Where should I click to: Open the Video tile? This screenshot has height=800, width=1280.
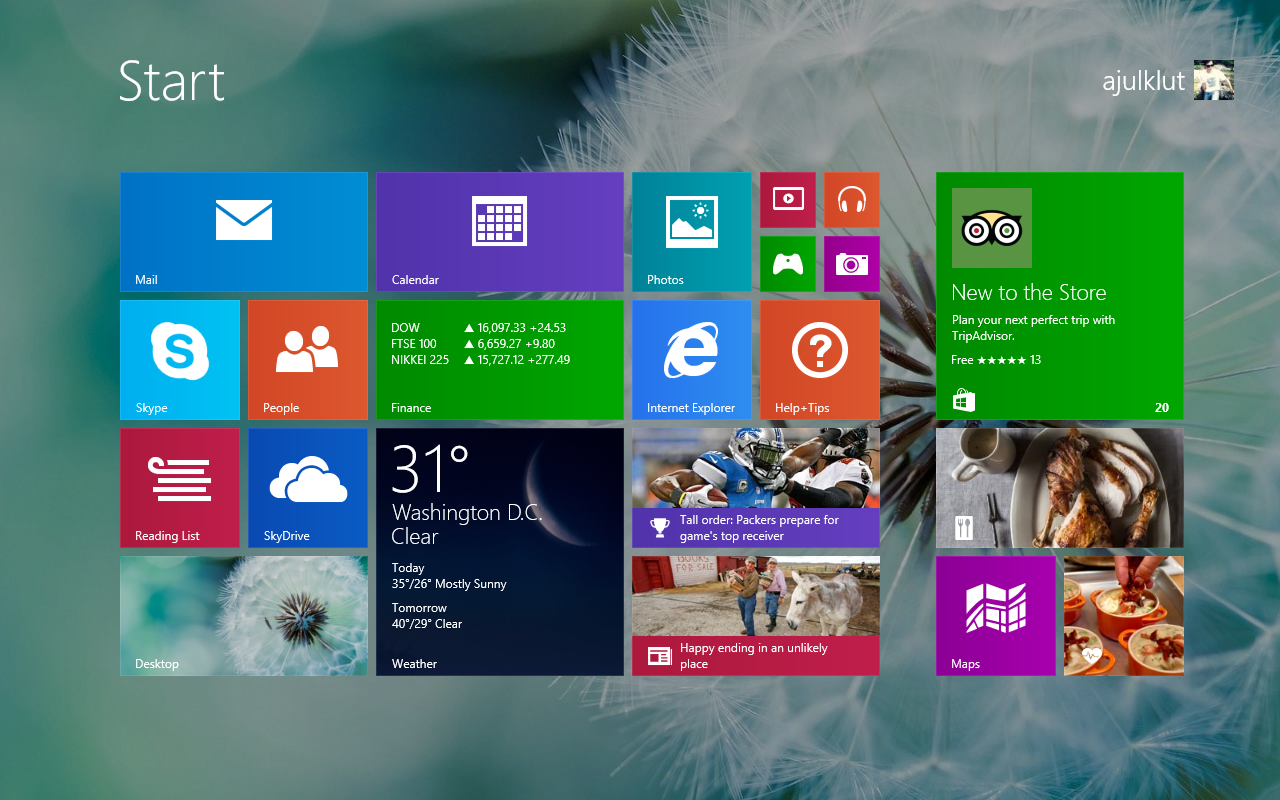click(788, 200)
